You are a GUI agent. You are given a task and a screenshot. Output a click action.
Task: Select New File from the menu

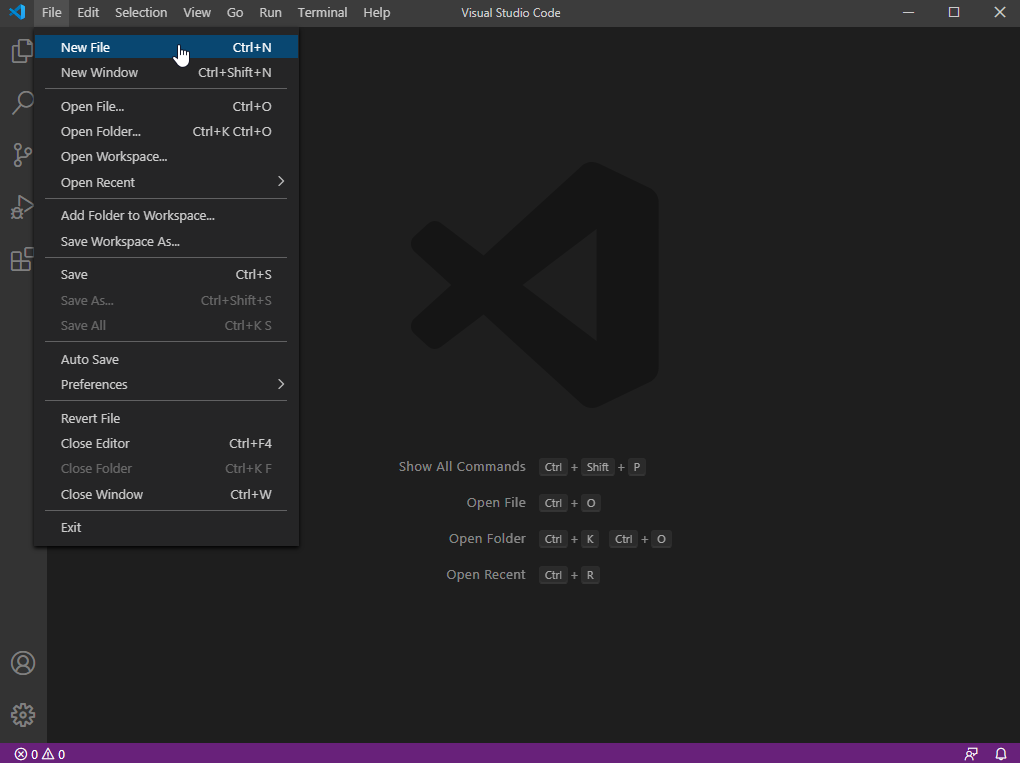tap(86, 47)
